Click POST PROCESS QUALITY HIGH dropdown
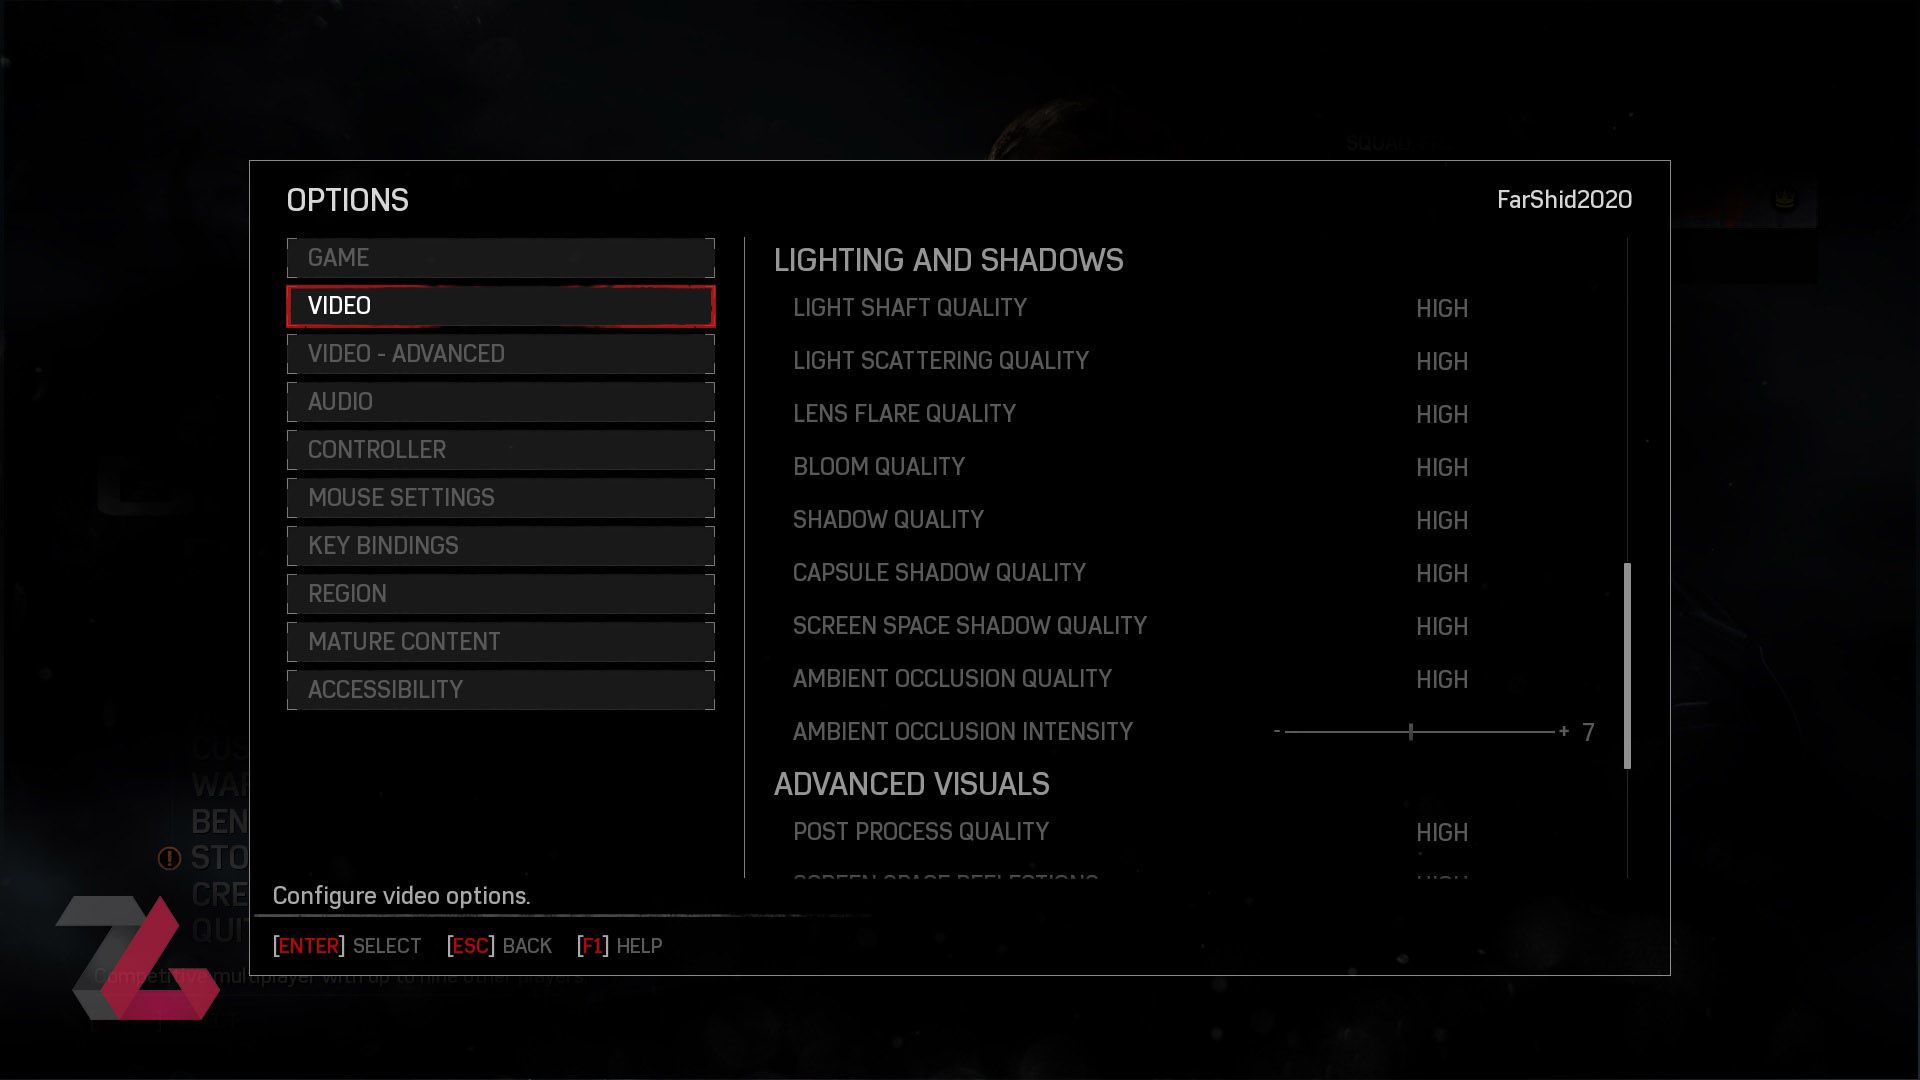Screen dimensions: 1920x1080 coord(1441,832)
